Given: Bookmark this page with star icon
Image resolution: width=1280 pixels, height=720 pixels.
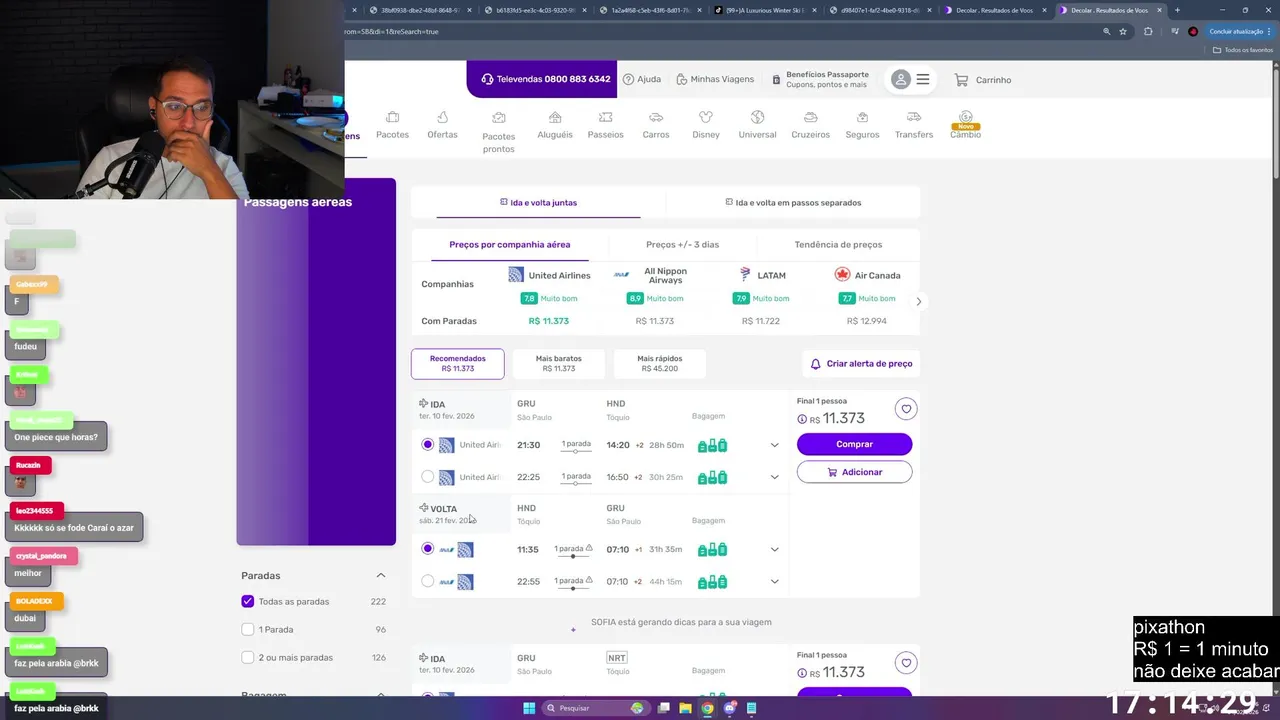Looking at the screenshot, I should [x=1122, y=31].
